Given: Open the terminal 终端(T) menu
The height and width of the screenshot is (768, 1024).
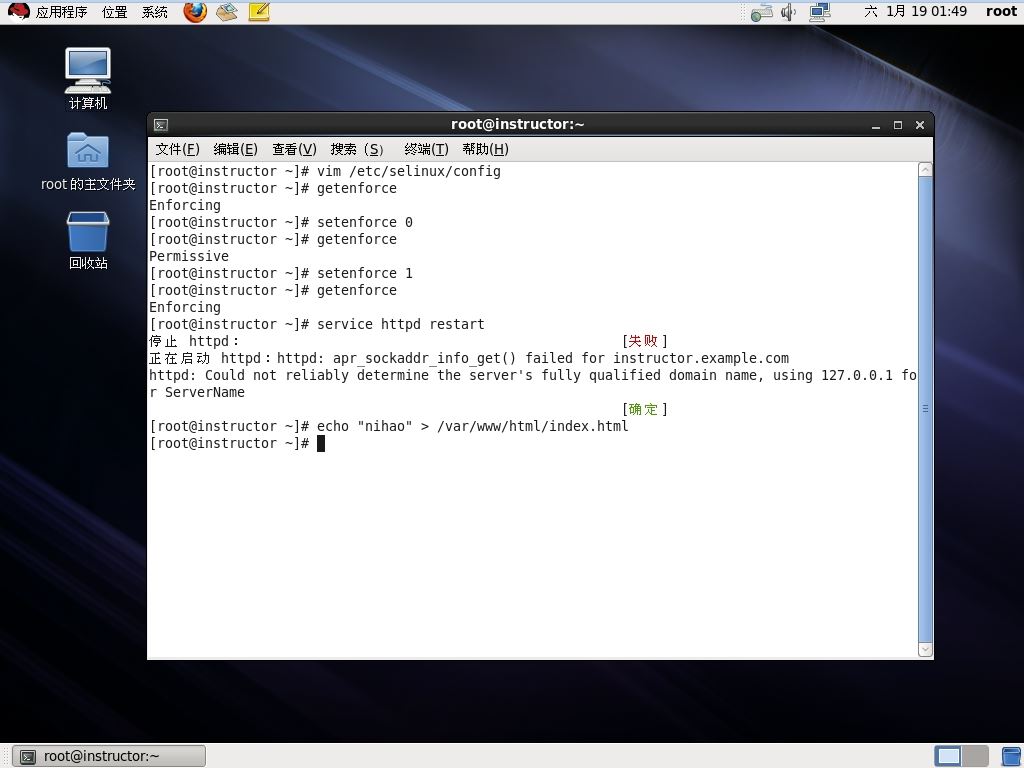Looking at the screenshot, I should pyautogui.click(x=426, y=150).
